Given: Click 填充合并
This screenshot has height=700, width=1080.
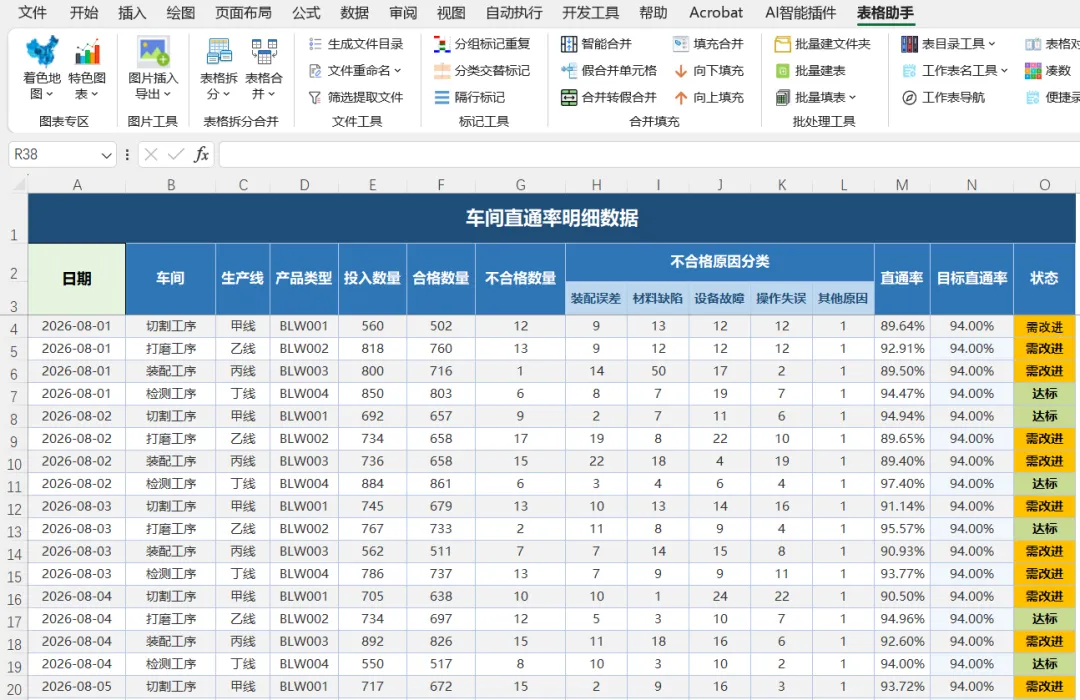Looking at the screenshot, I should (708, 44).
